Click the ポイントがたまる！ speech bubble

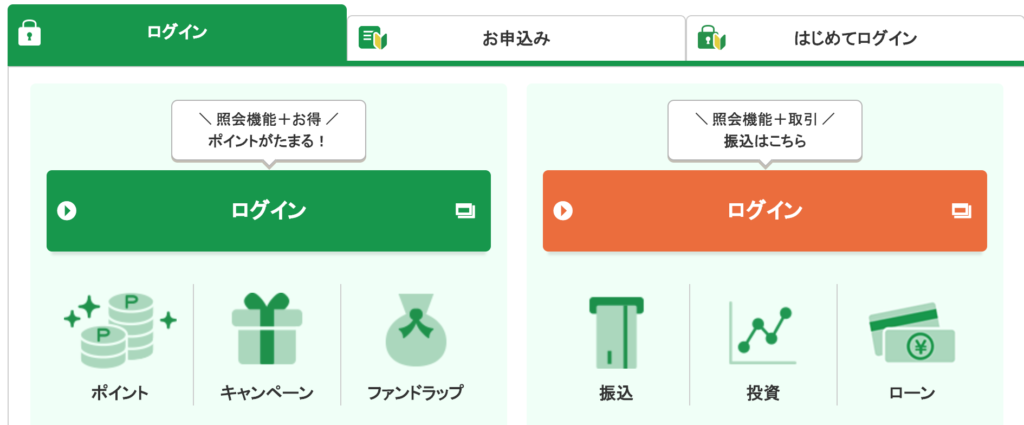tap(268, 131)
